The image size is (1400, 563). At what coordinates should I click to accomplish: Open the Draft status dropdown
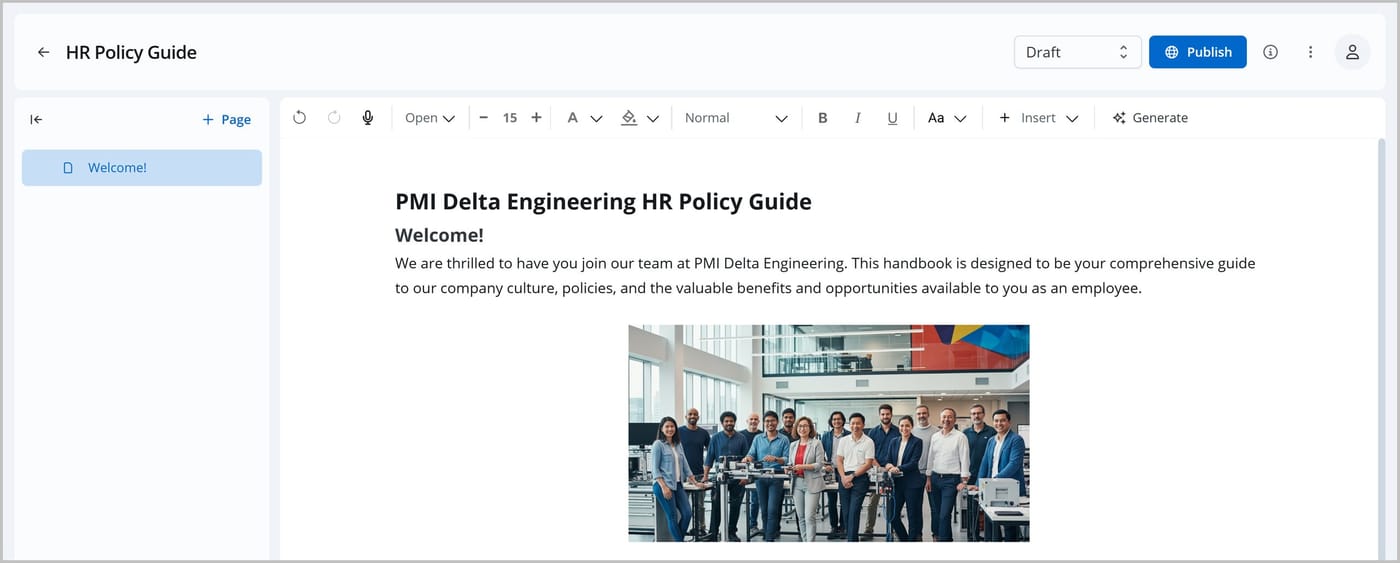click(1077, 52)
